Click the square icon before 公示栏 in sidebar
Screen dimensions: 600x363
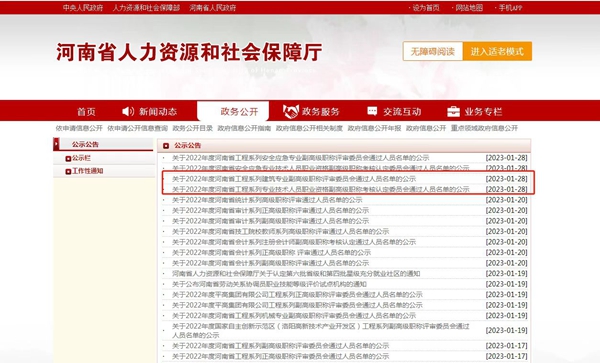(x=68, y=158)
